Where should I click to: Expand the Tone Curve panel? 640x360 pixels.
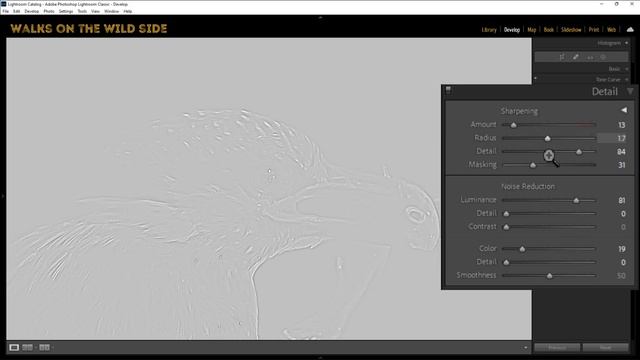pos(627,80)
